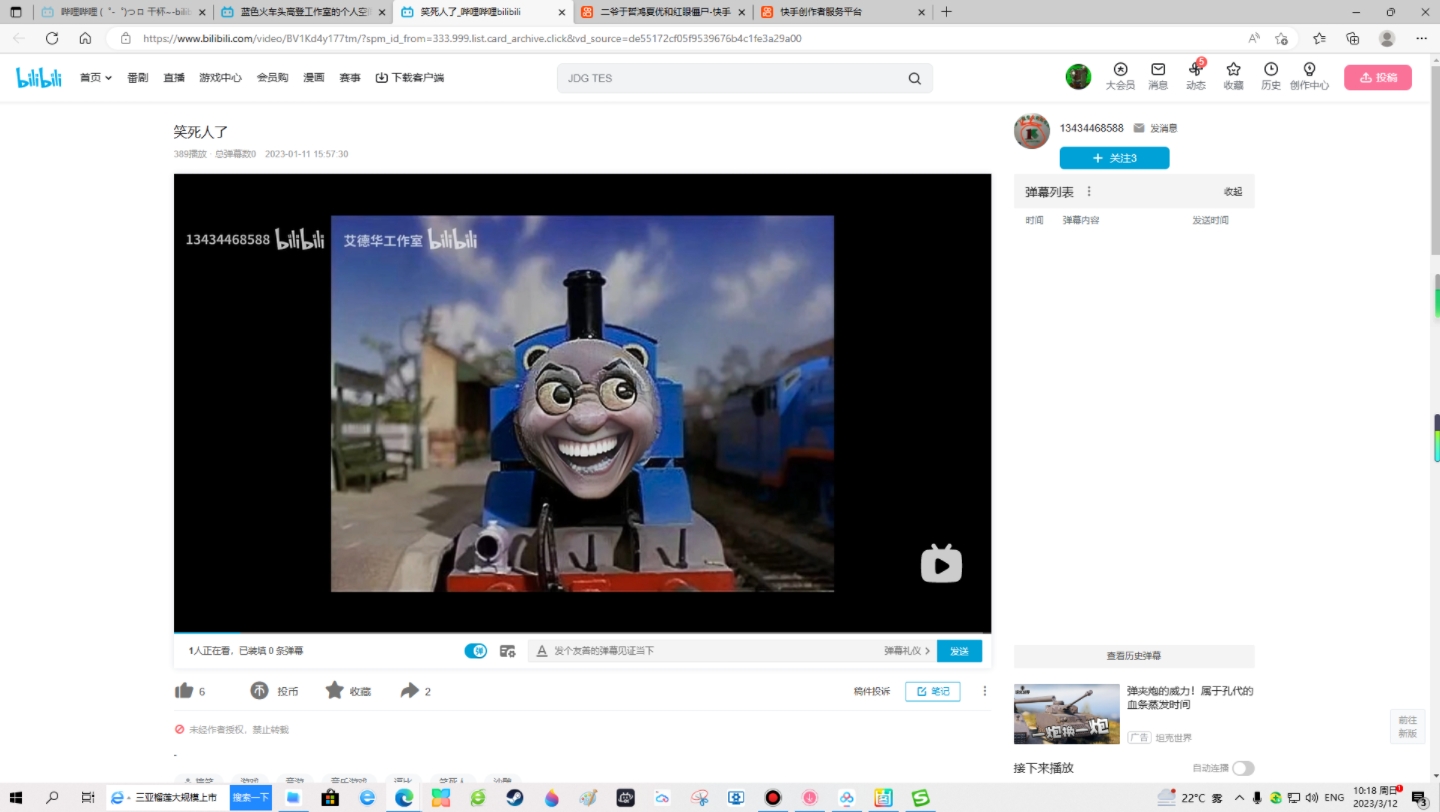
Task: Open your profile avatar in the header
Action: coord(1078,77)
